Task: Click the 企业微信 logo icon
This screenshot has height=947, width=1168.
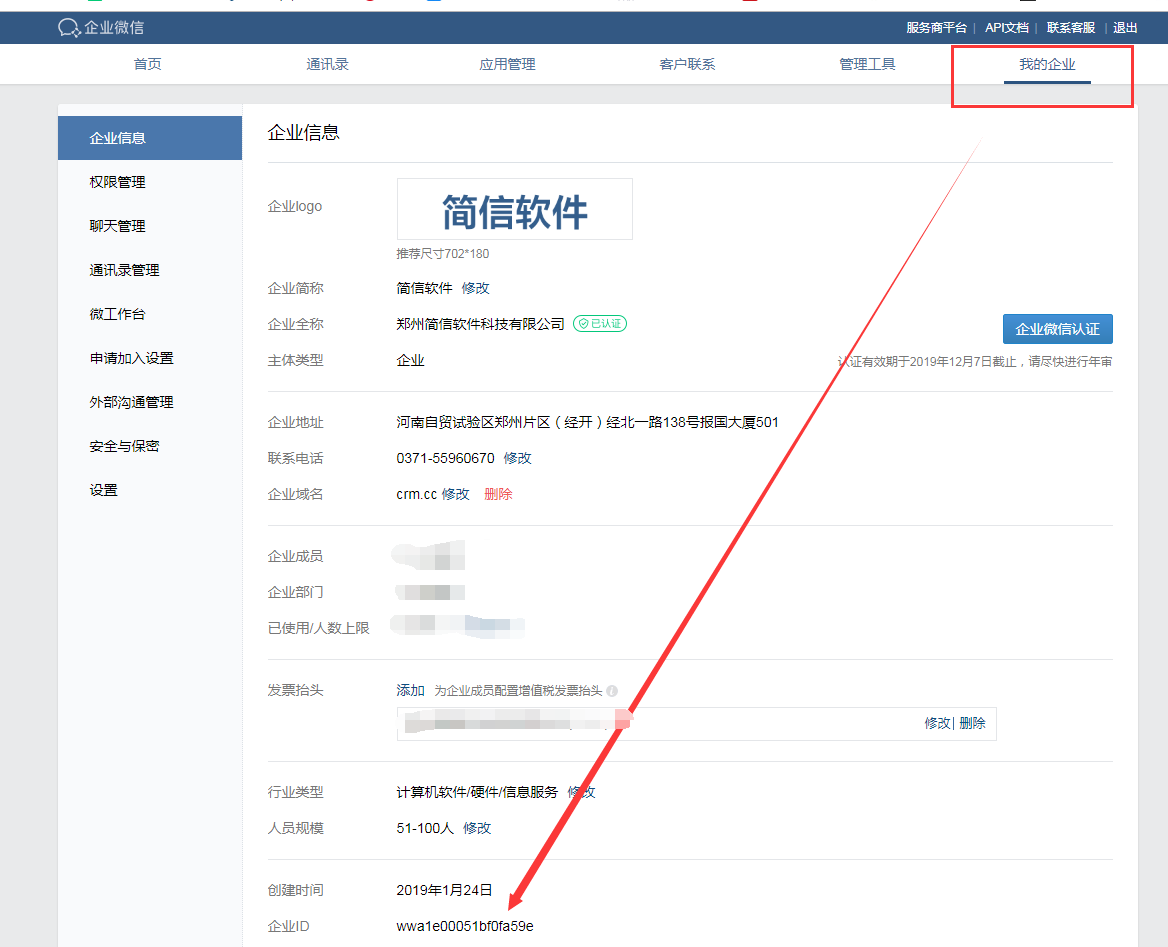Action: tap(69, 28)
